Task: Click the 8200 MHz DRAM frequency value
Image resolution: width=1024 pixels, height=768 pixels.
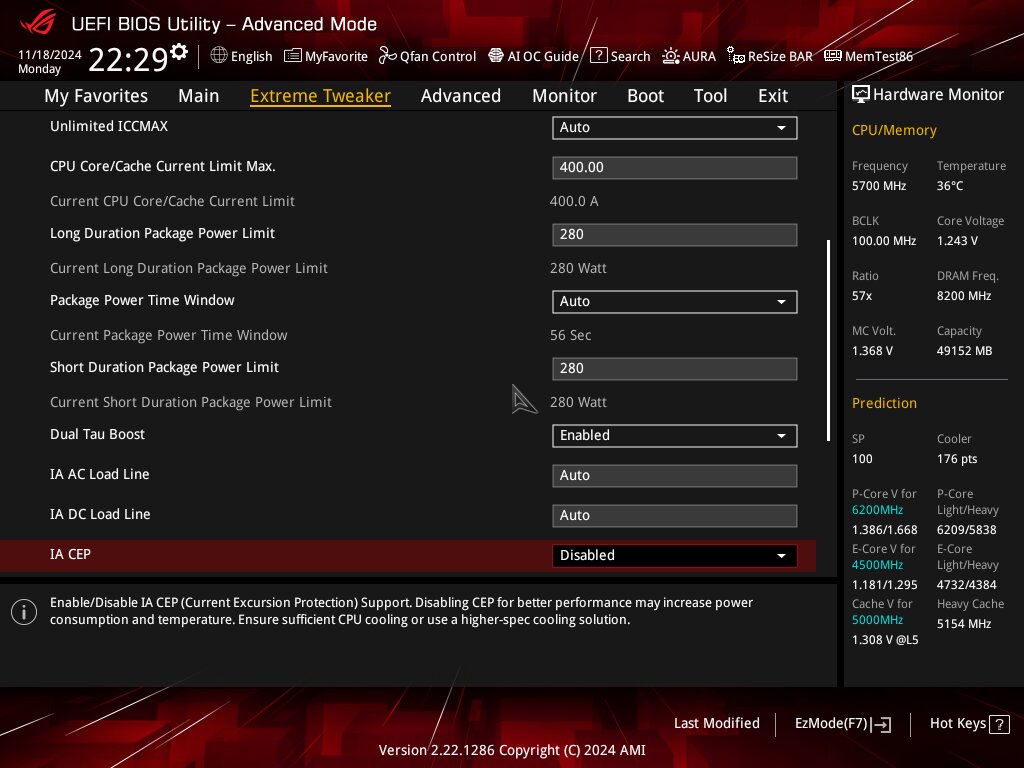Action: 964,296
